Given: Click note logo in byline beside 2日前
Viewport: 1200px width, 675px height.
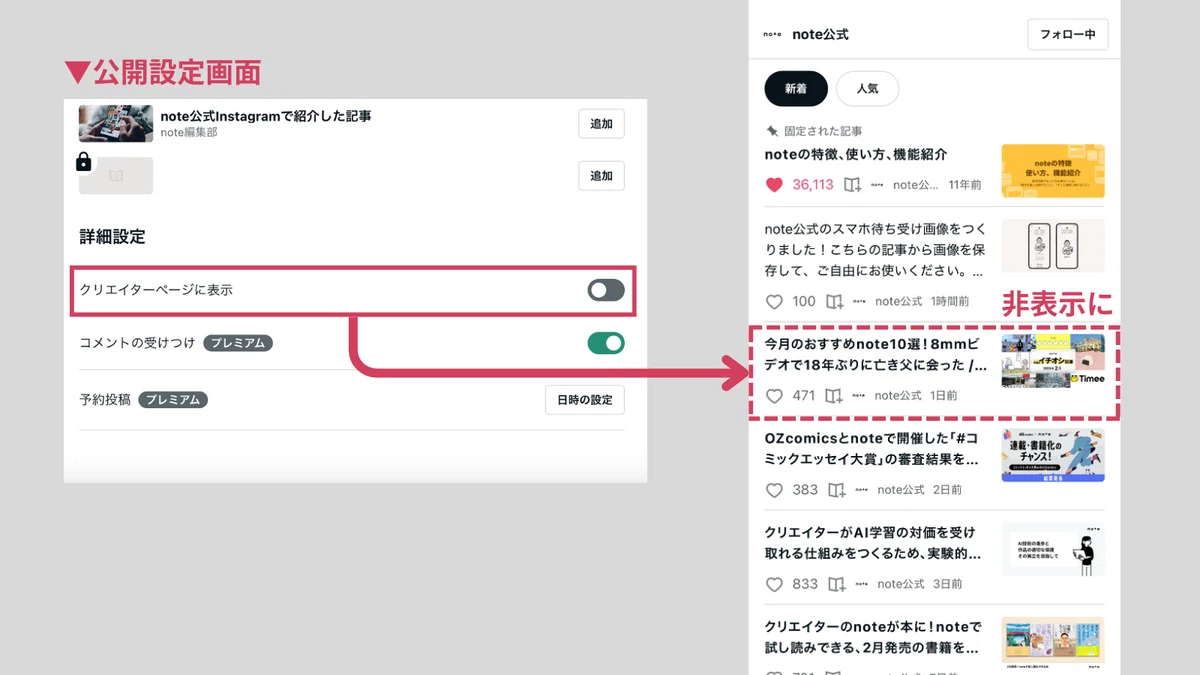Looking at the screenshot, I should (x=861, y=490).
